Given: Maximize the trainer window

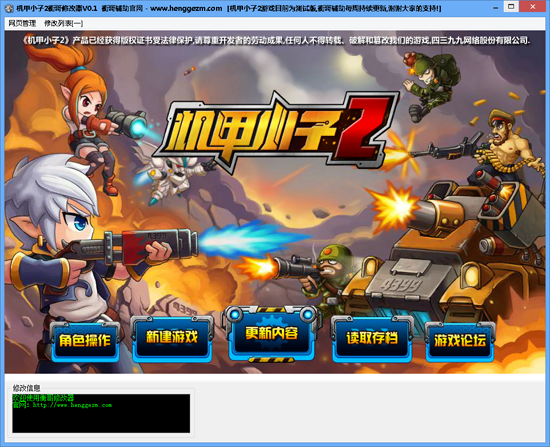Looking at the screenshot, I should pyautogui.click(x=511, y=7).
